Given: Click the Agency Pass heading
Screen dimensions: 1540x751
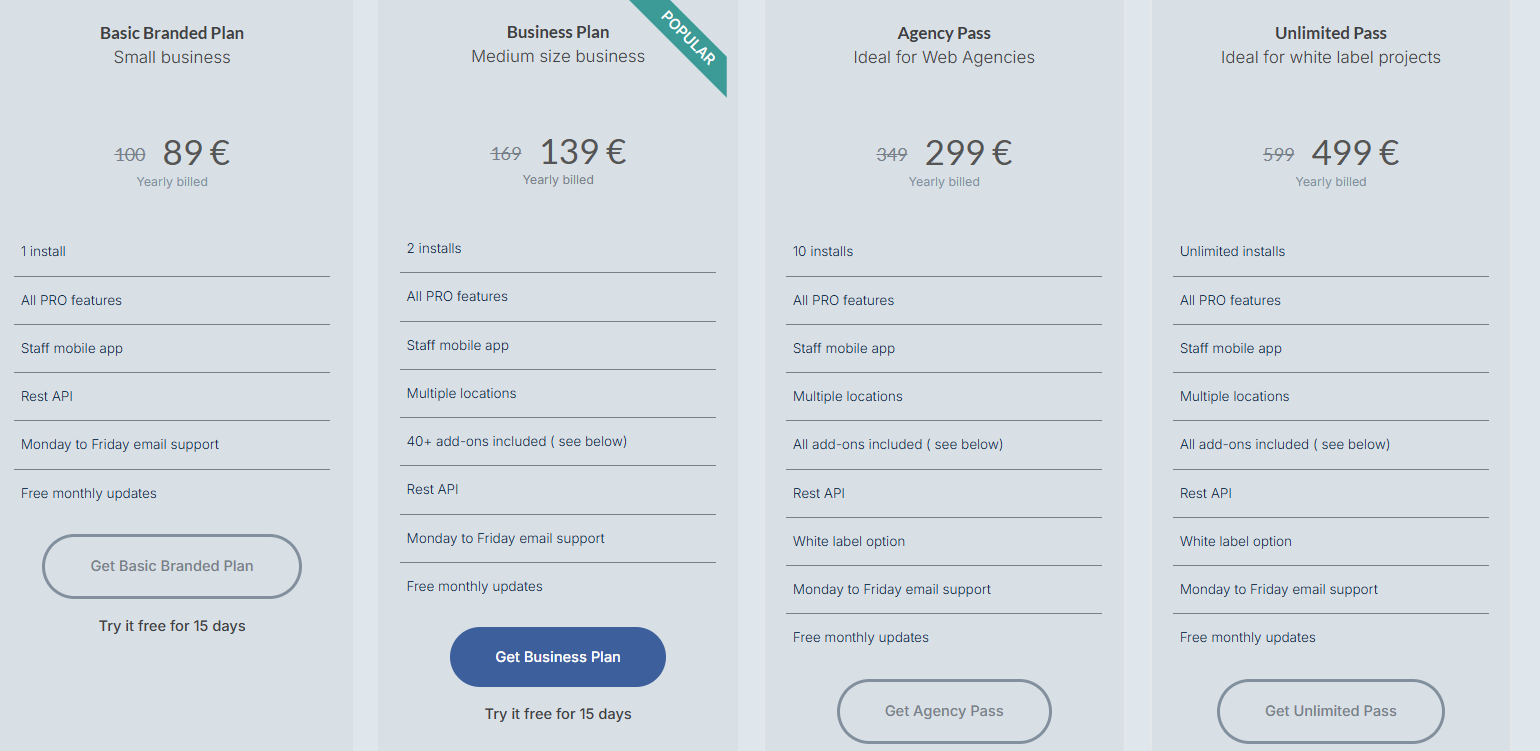Looking at the screenshot, I should [x=944, y=33].
